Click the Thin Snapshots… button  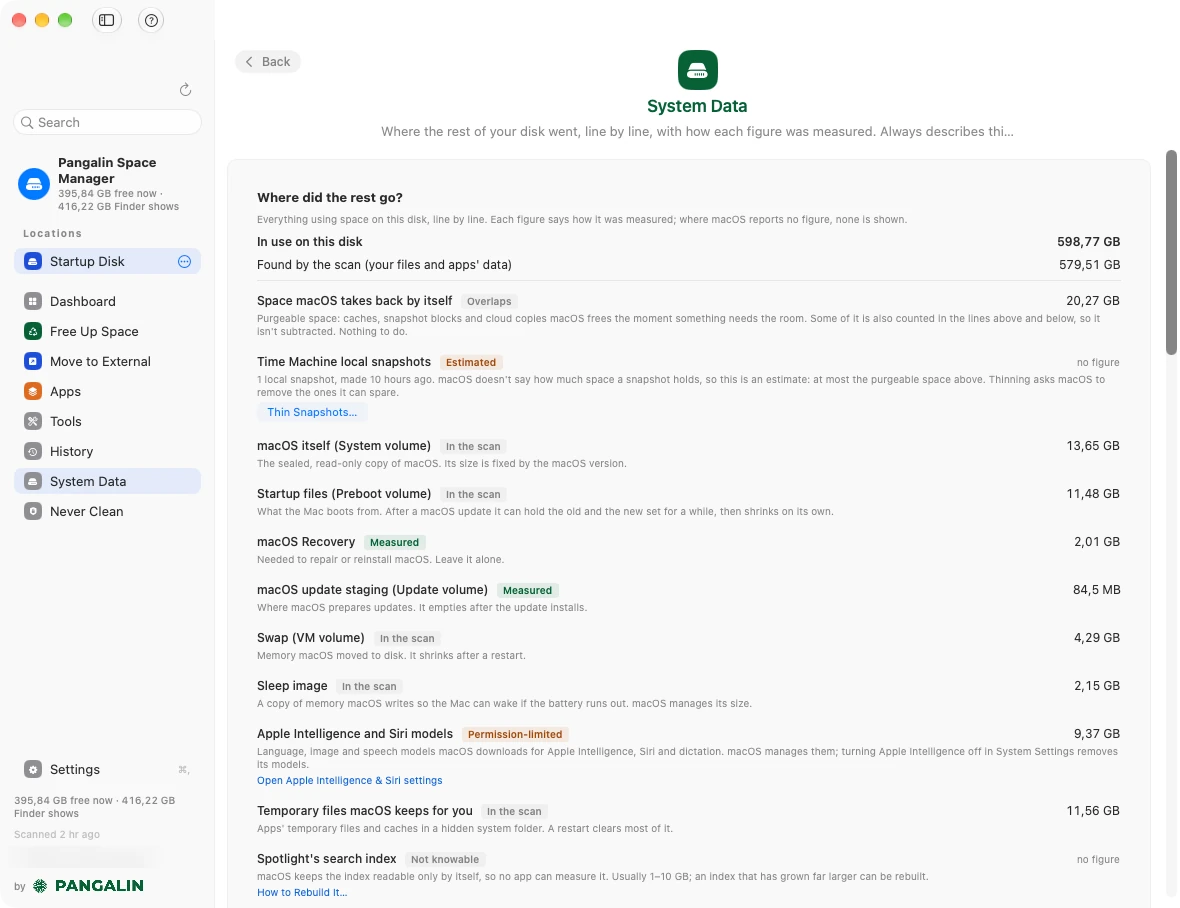pos(312,412)
